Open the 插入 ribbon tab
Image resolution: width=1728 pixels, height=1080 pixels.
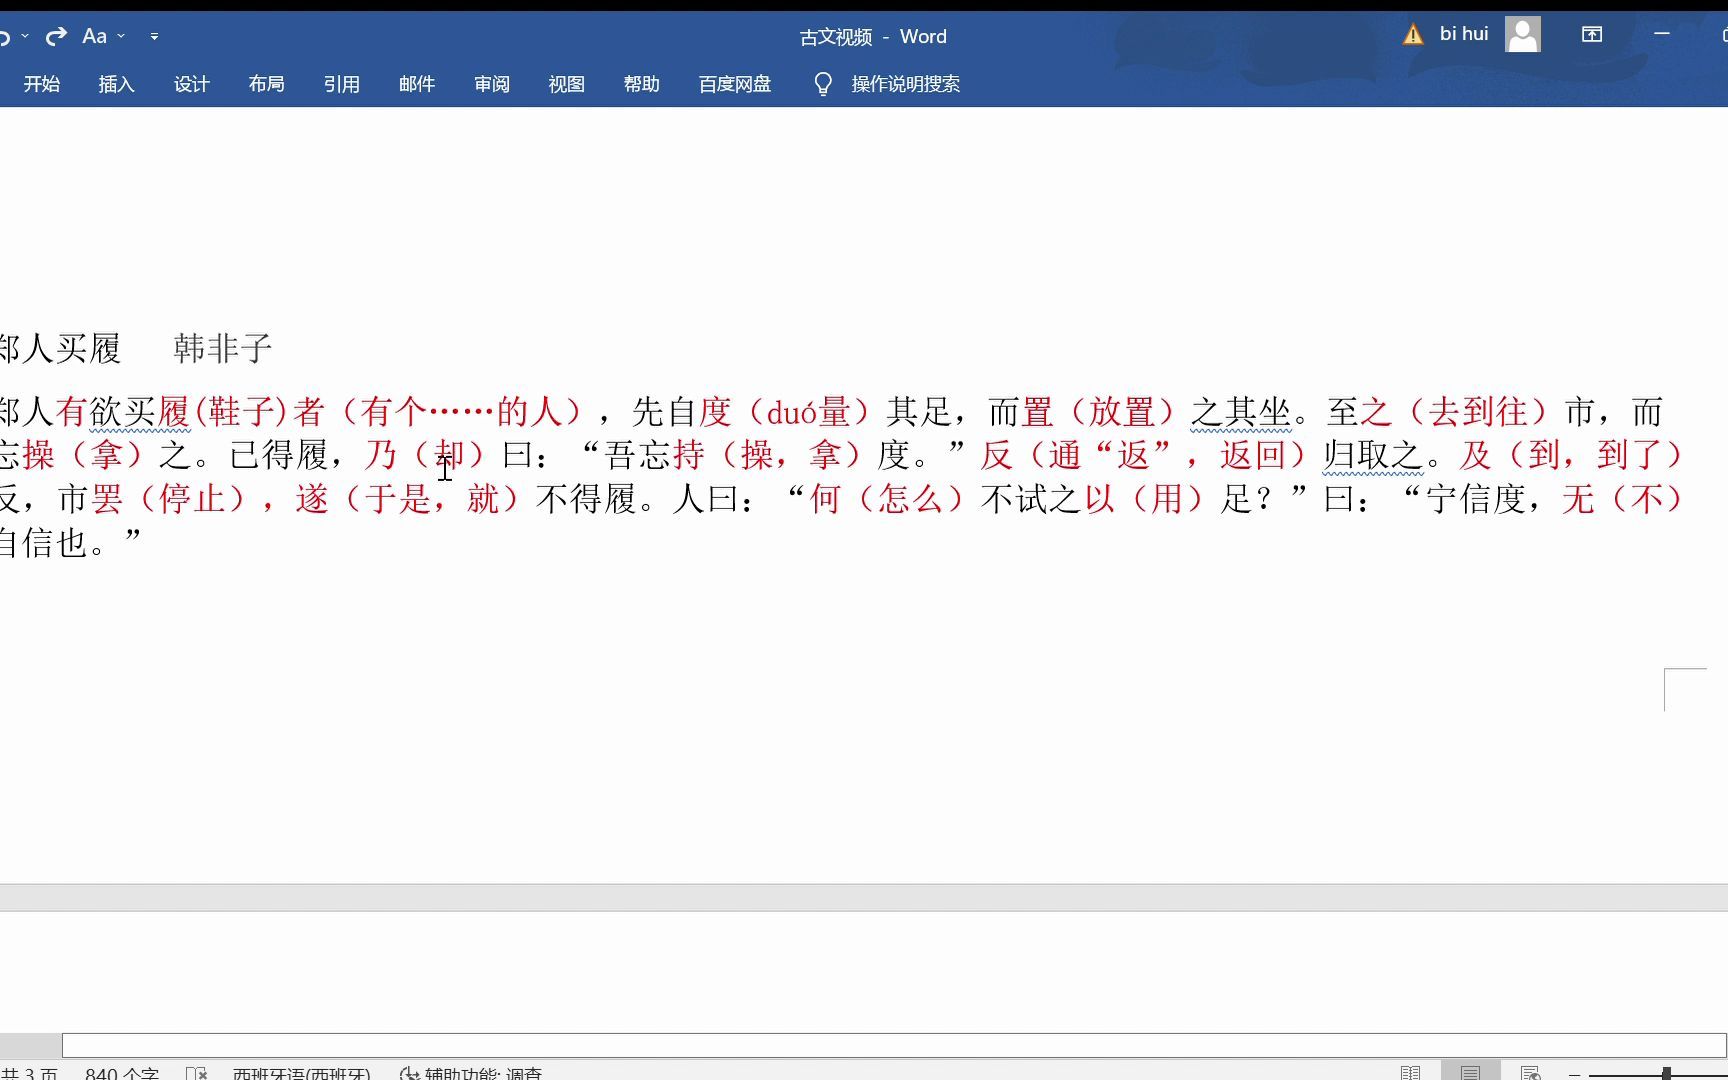point(116,84)
